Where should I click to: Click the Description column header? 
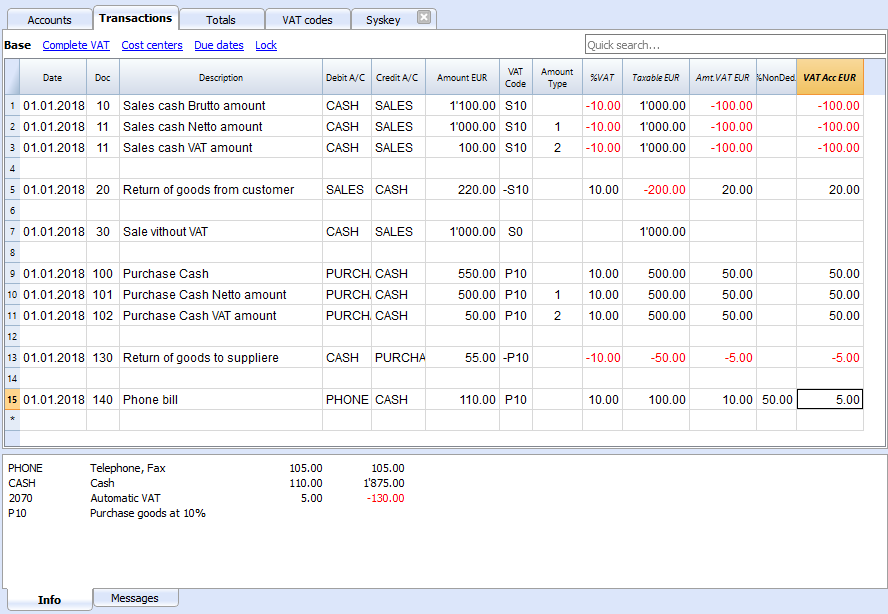click(x=221, y=78)
